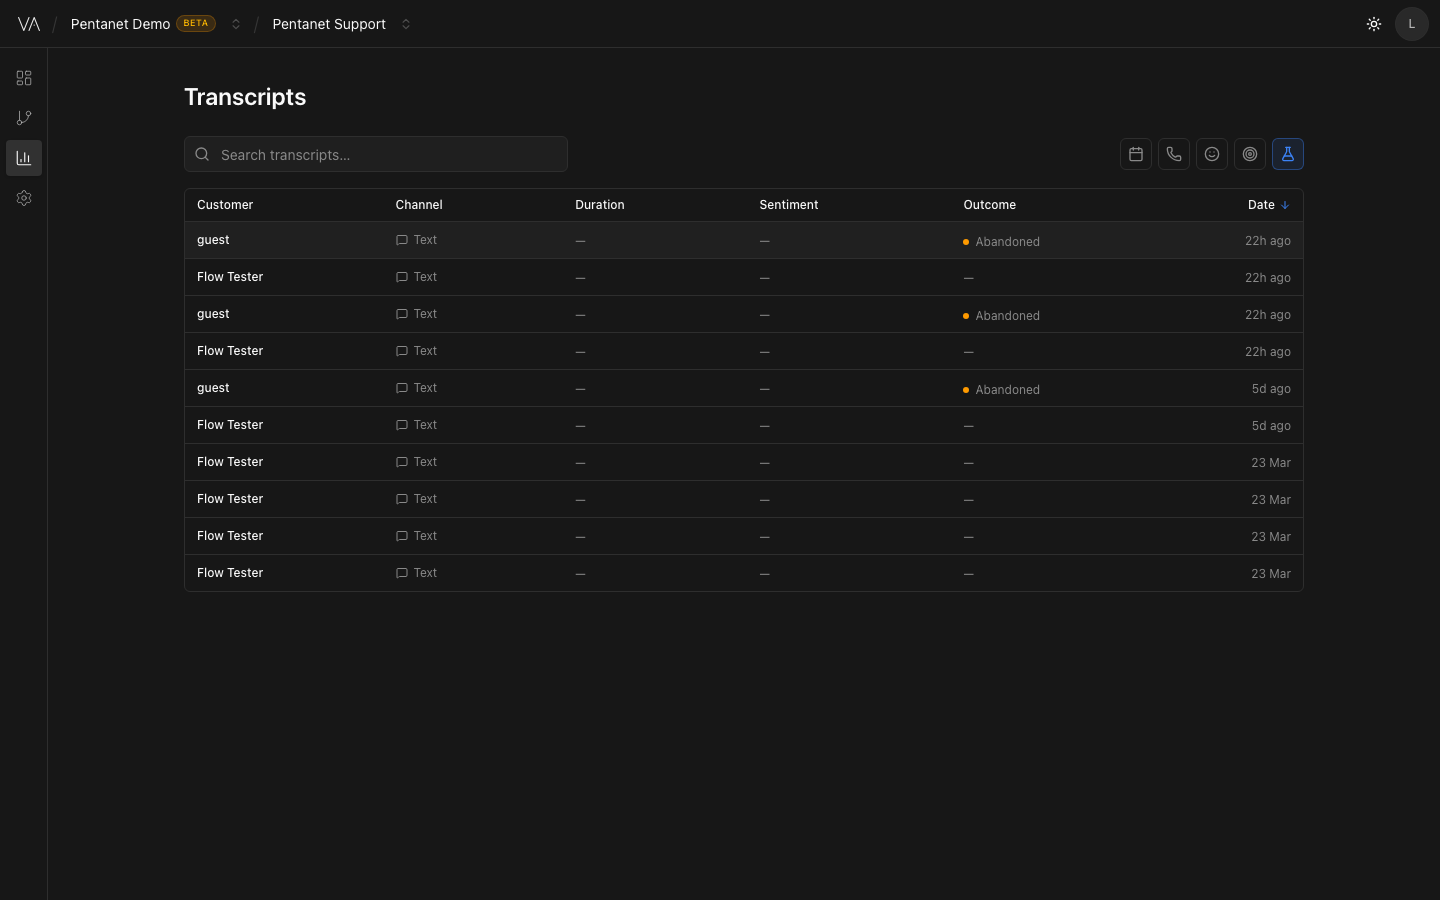The image size is (1440, 900).
Task: Open the analytics bar-chart sidebar icon
Action: coord(23,157)
